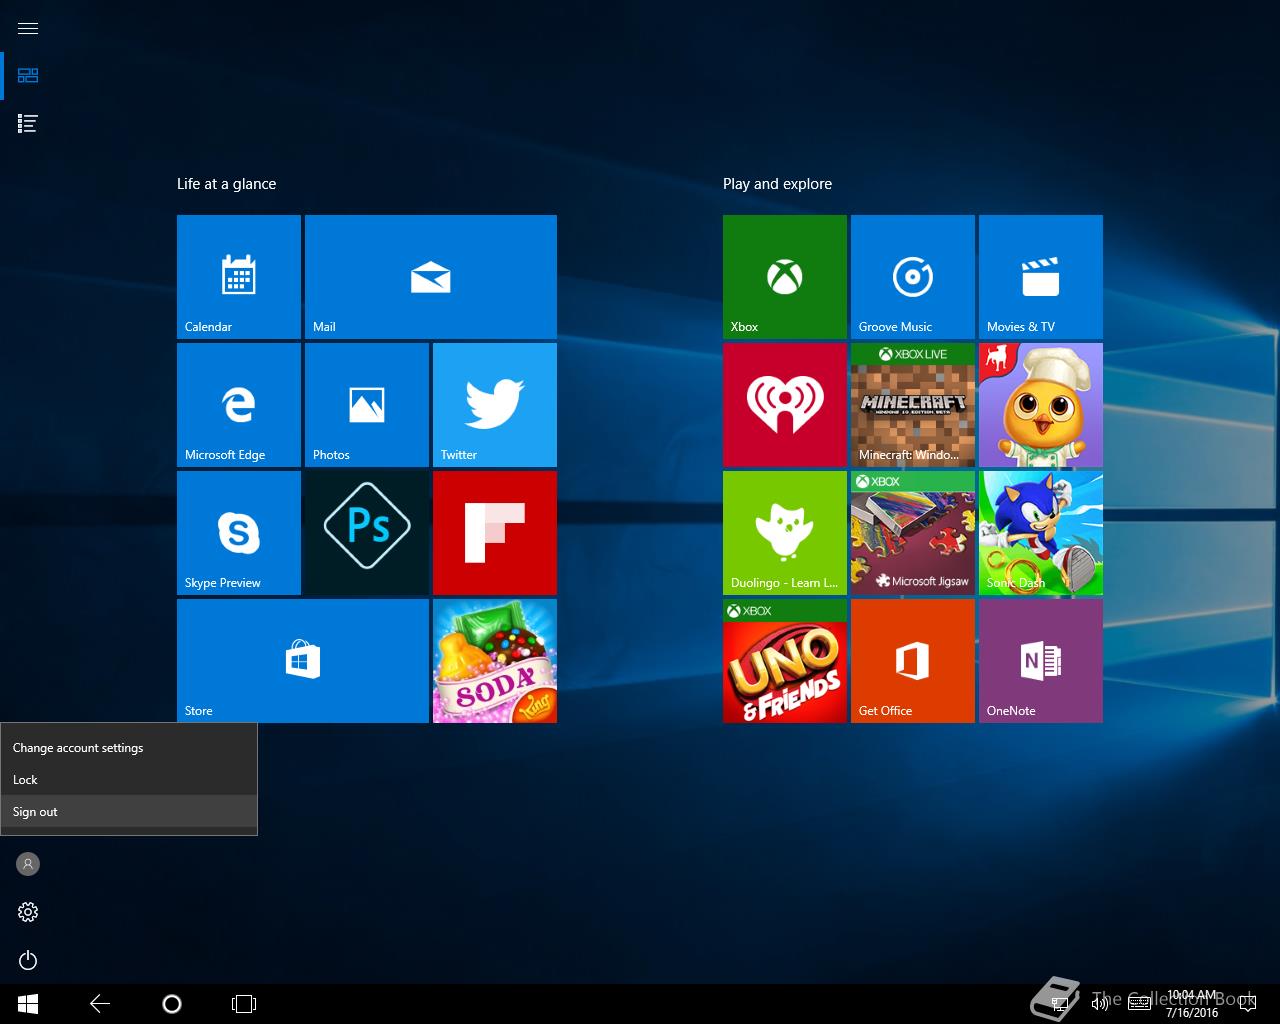Open Task View on taskbar

244,1004
